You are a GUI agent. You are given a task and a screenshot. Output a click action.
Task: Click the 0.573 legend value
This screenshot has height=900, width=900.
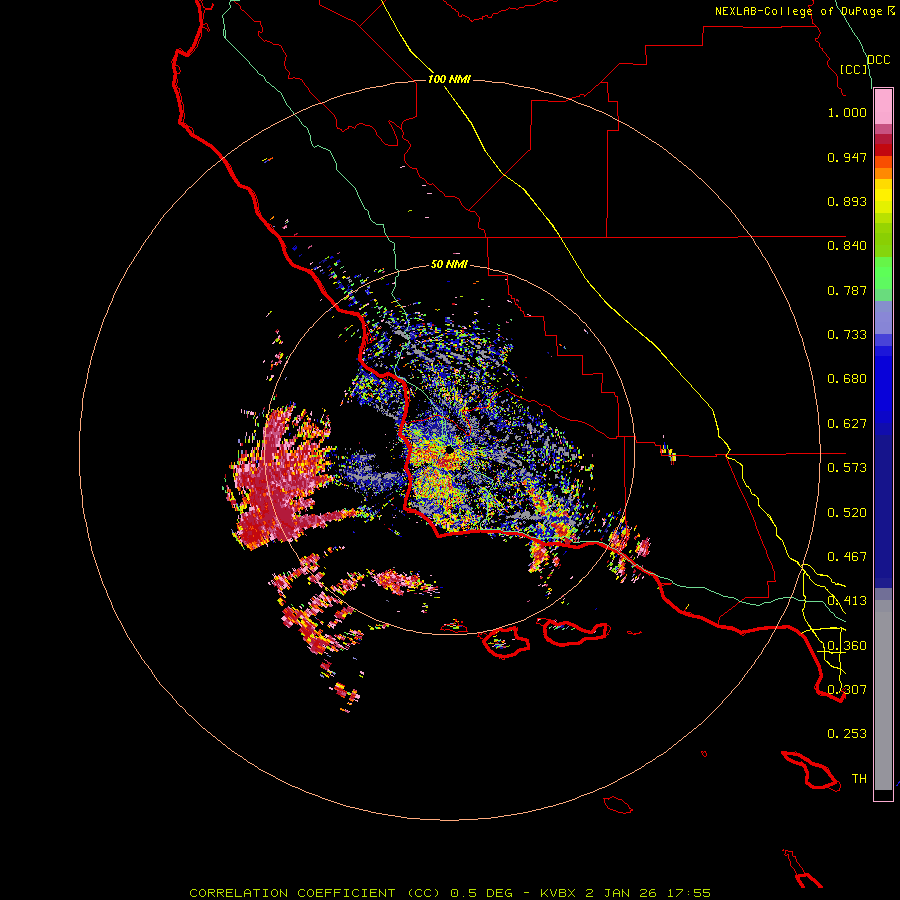847,468
